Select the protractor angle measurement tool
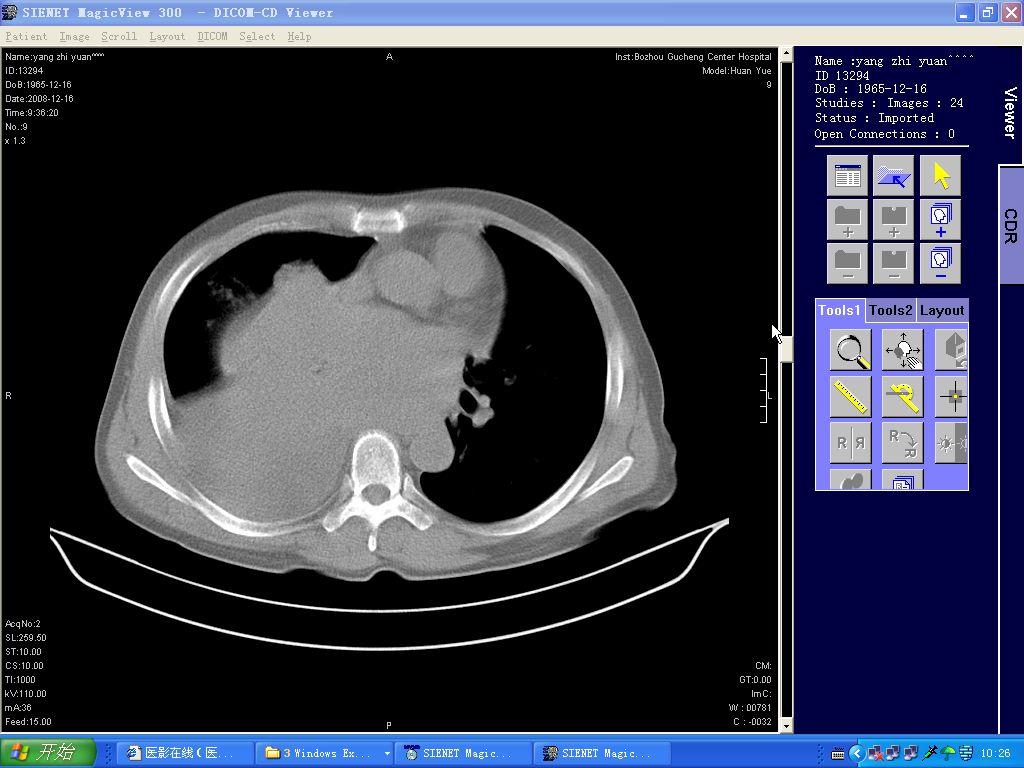This screenshot has height=768, width=1024. pyautogui.click(x=903, y=396)
